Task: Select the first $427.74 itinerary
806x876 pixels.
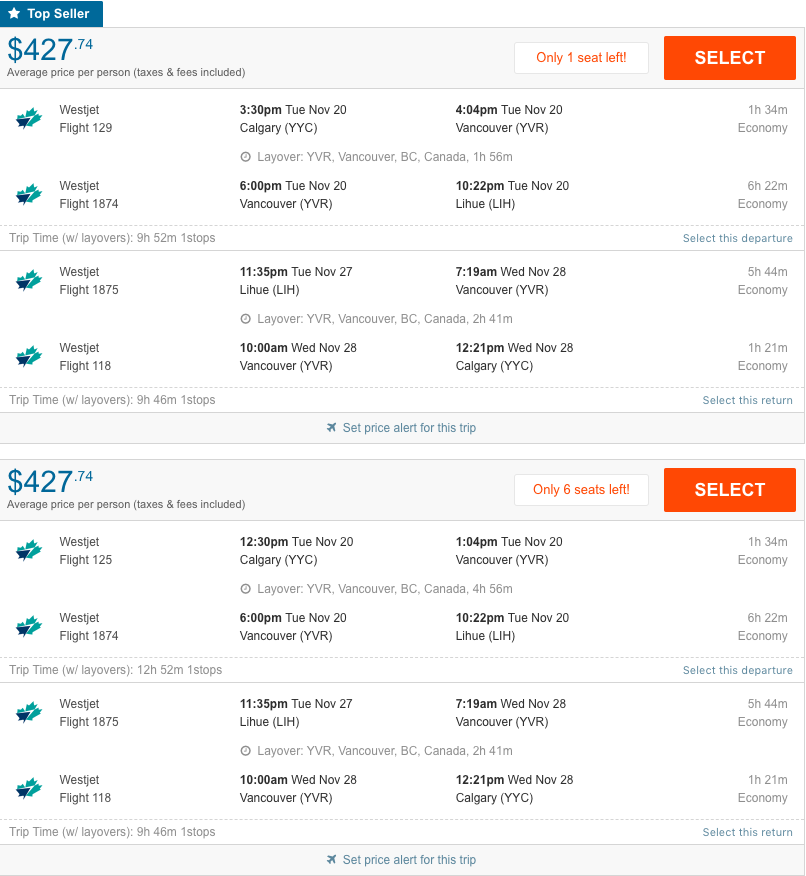Action: tap(729, 58)
